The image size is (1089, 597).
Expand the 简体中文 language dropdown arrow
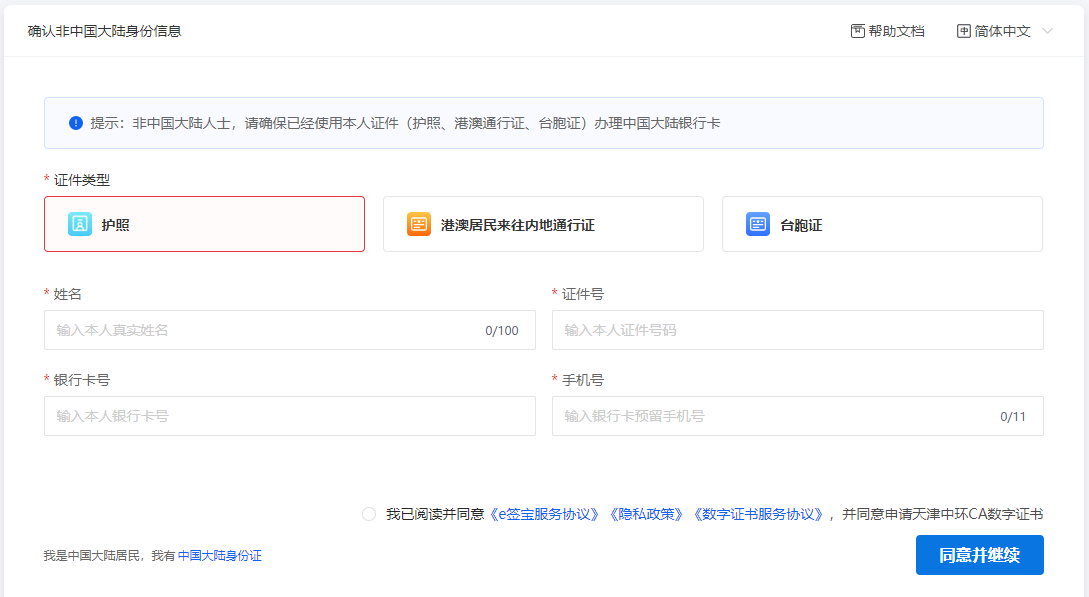[x=1048, y=31]
